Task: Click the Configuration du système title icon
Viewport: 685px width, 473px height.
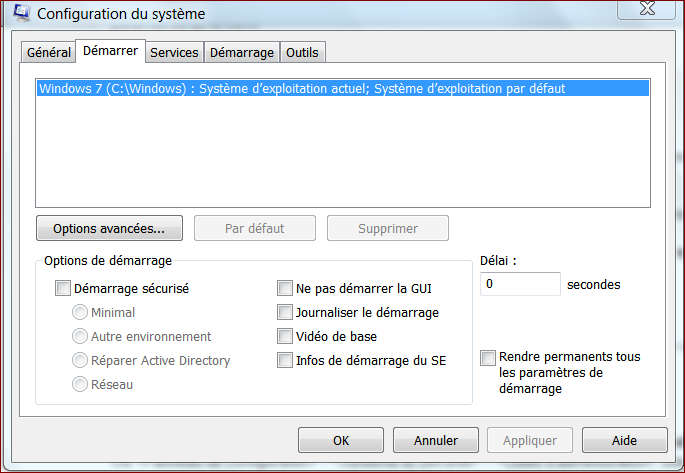Action: pos(14,13)
